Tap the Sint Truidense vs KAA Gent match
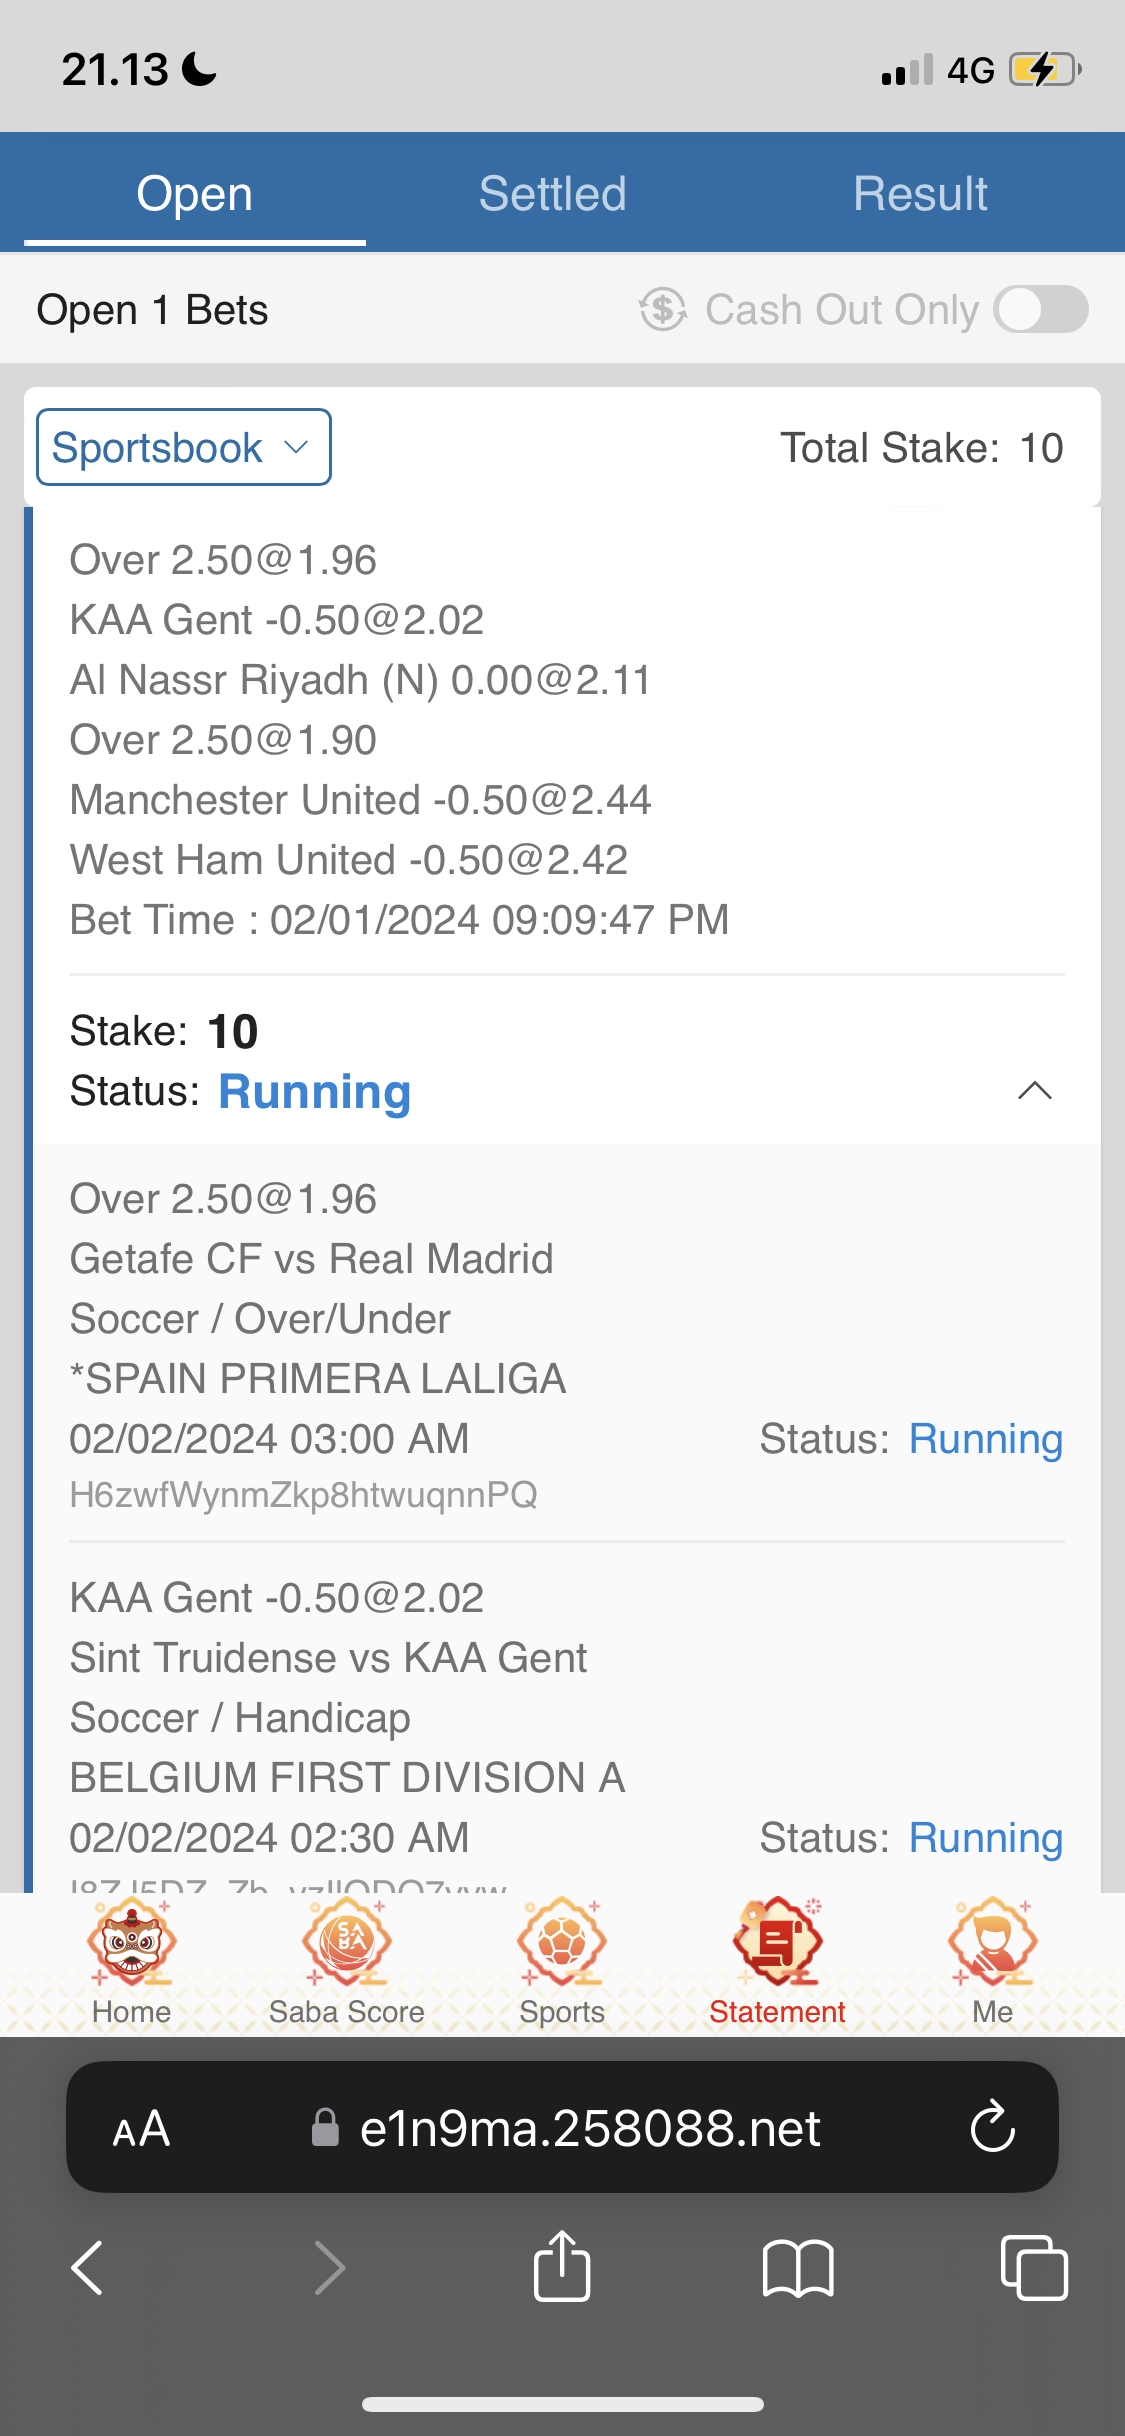Screen dimensions: 1125x2436 [328, 1658]
